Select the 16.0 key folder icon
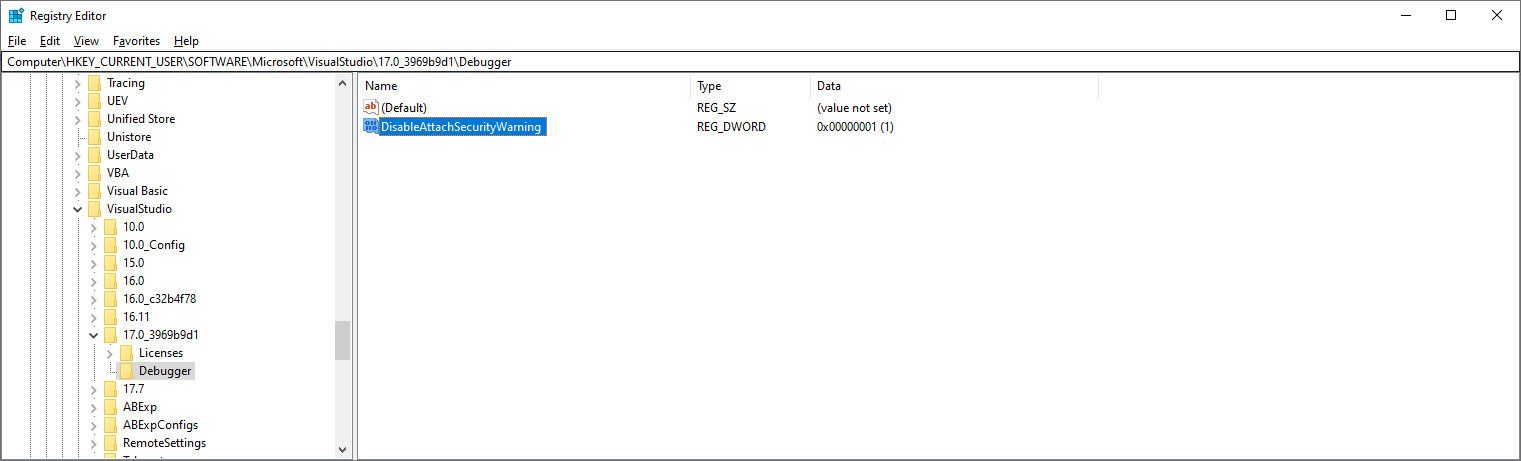Viewport: 1521px width, 461px height. [111, 281]
